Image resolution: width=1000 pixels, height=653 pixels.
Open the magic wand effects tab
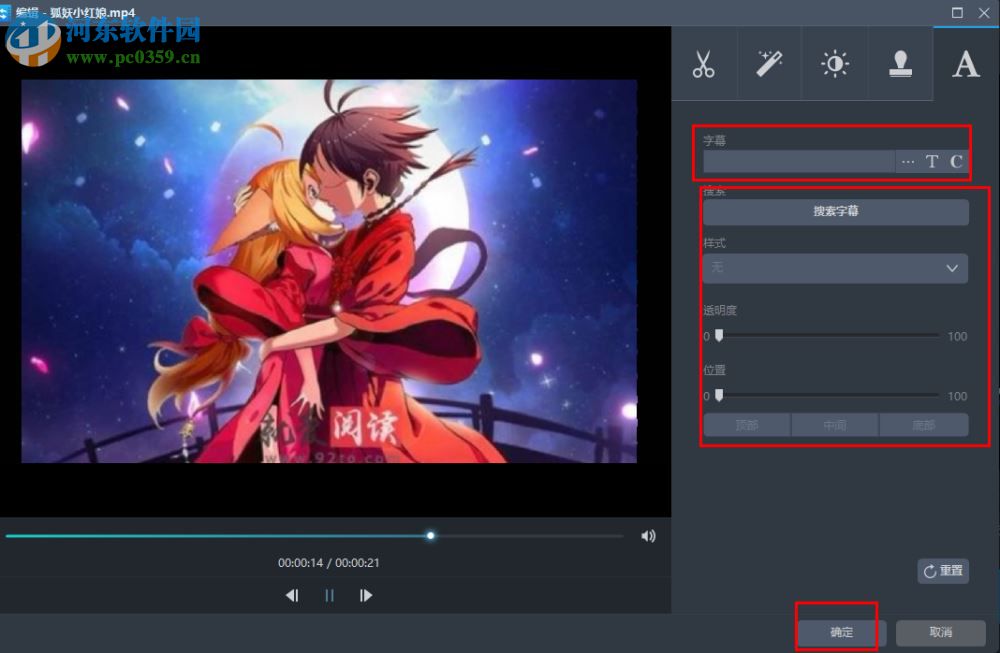pos(770,64)
